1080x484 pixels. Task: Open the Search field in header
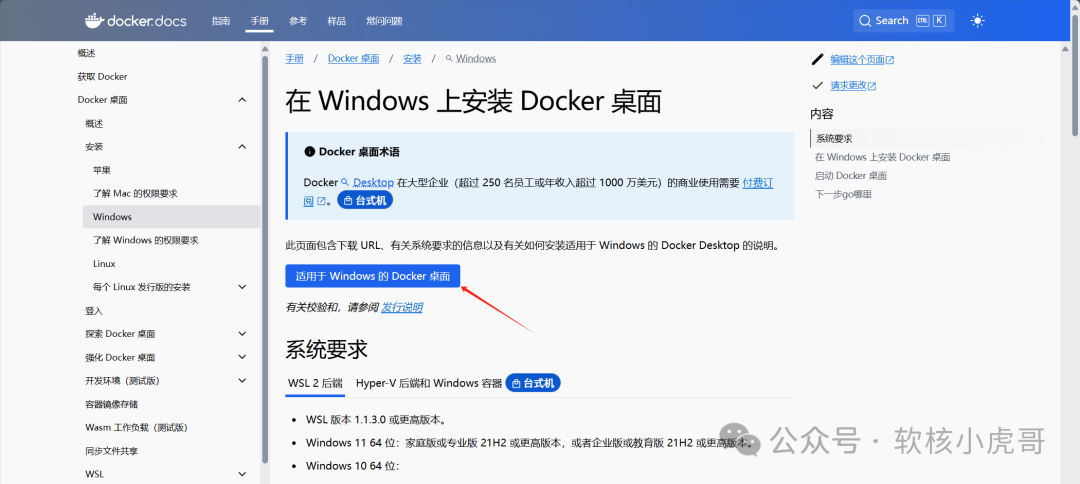point(904,21)
